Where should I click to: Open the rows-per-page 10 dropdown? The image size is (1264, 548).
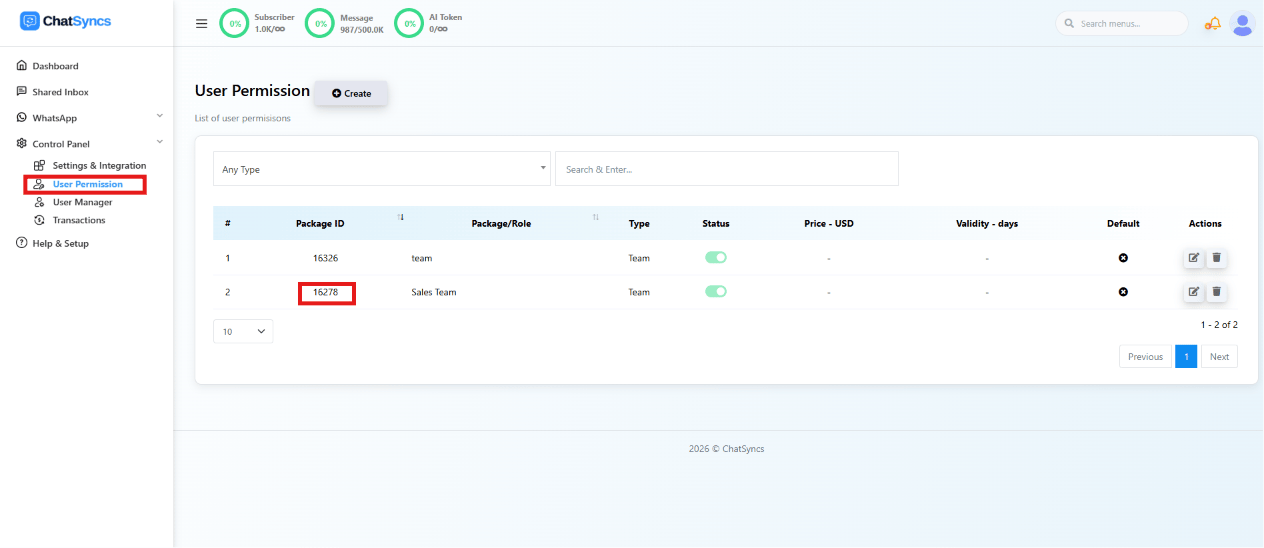click(x=243, y=331)
